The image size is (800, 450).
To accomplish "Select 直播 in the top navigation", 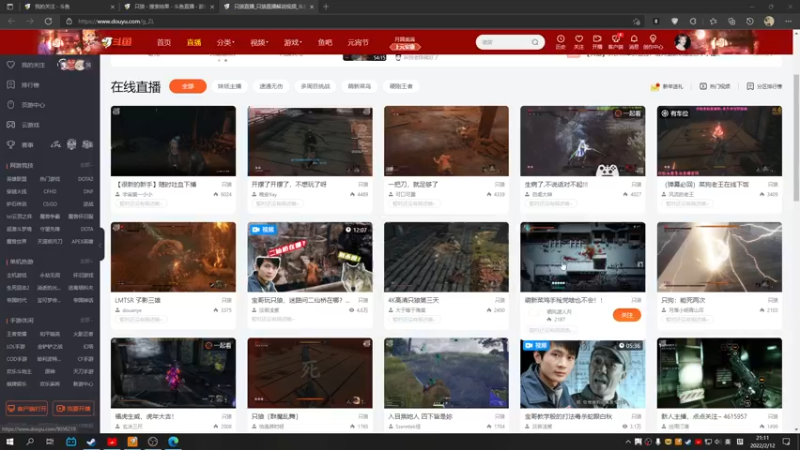I will point(194,42).
